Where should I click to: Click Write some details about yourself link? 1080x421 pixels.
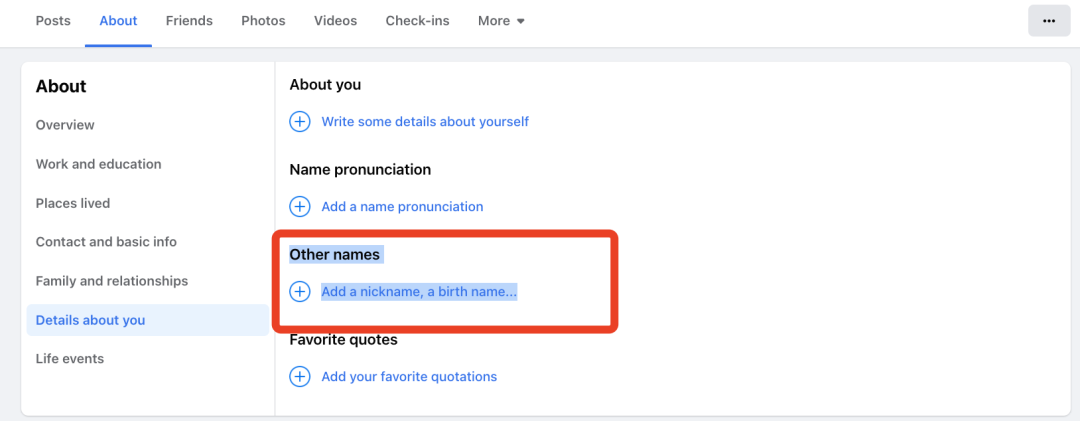pos(425,122)
